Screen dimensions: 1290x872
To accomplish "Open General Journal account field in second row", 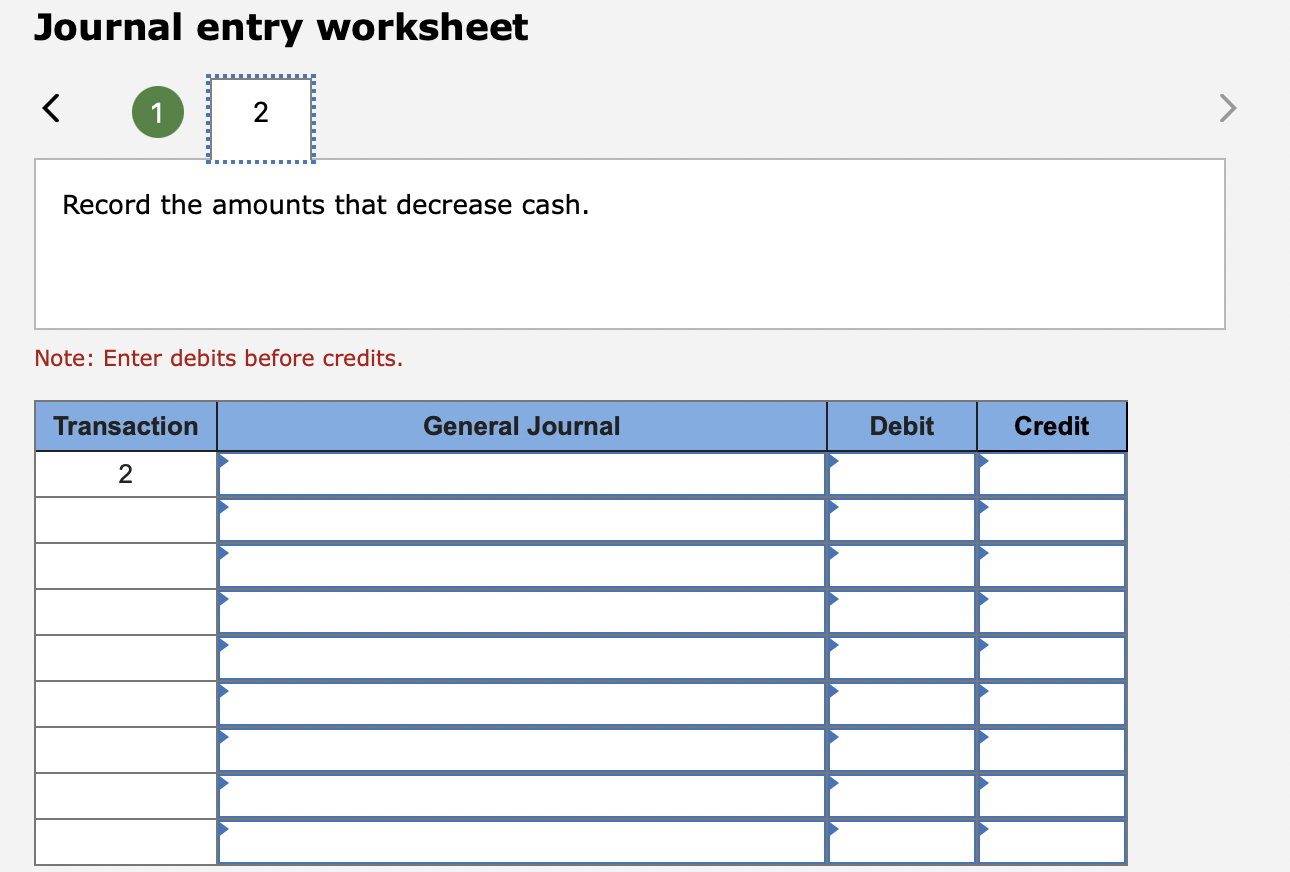I will click(522, 520).
